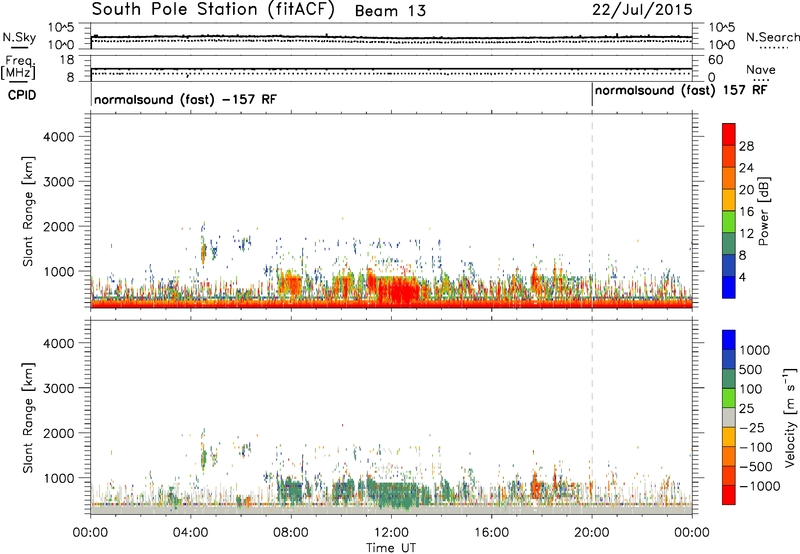Select the 'N.Search' legend label
This screenshot has width=800, height=554.
[x=773, y=37]
